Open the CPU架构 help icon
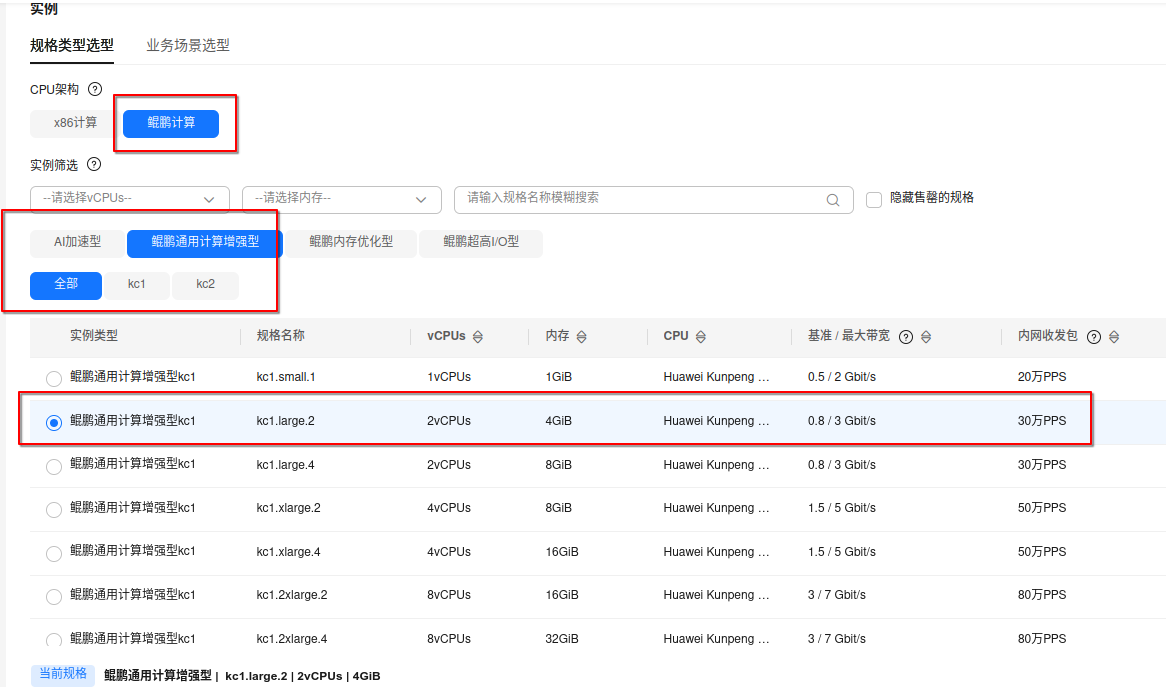This screenshot has height=687, width=1166. (x=94, y=89)
